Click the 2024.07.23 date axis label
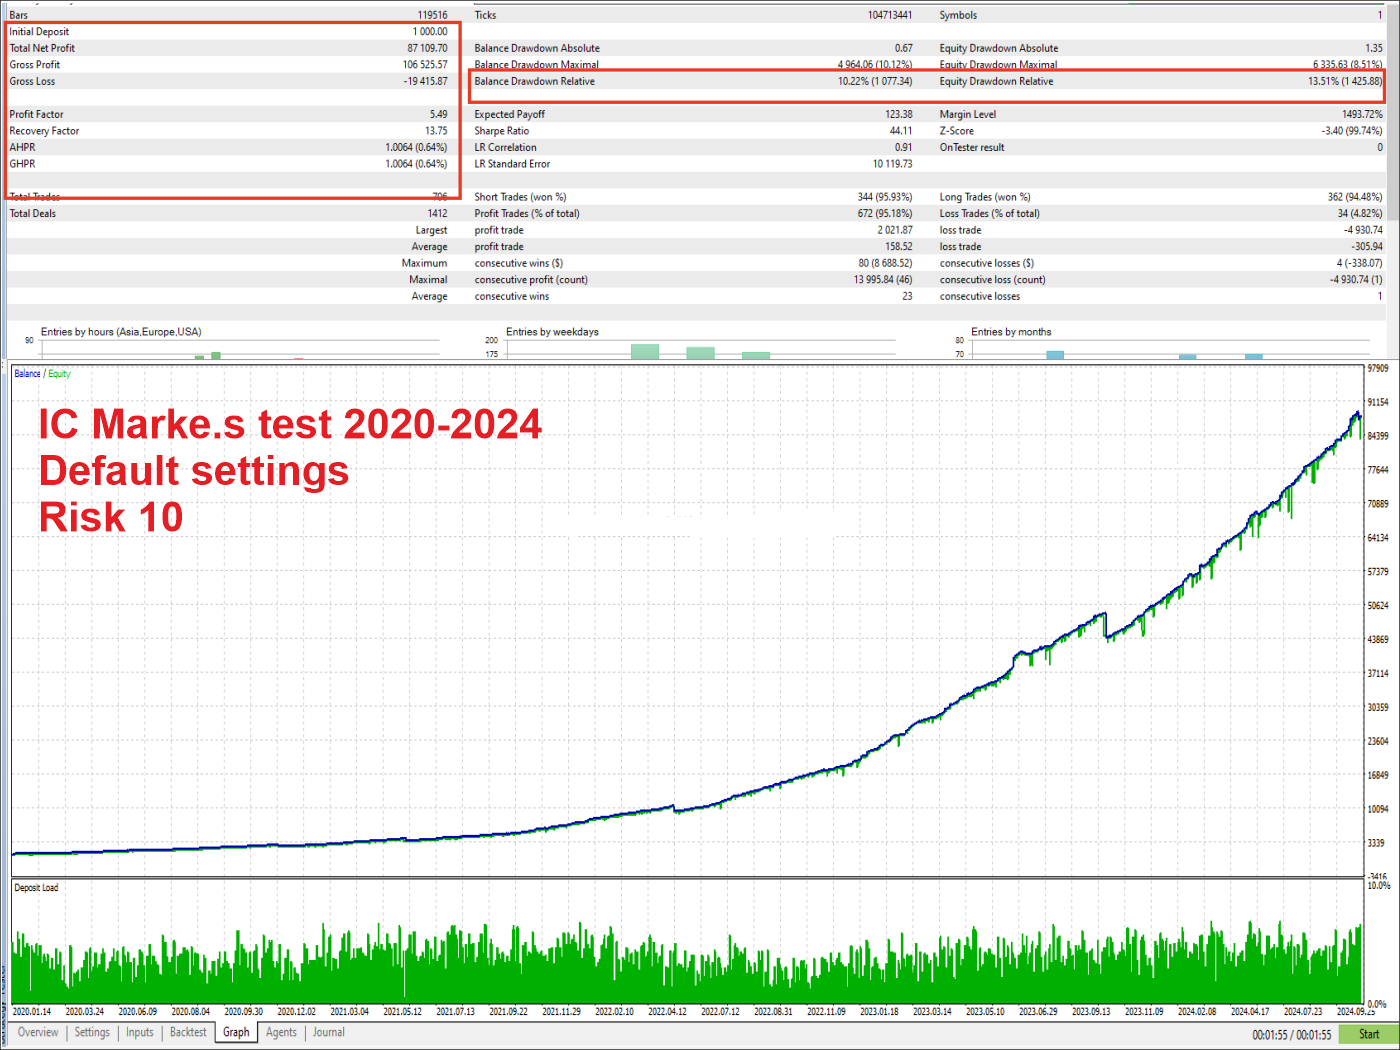This screenshot has height=1050, width=1400. (x=1303, y=1012)
